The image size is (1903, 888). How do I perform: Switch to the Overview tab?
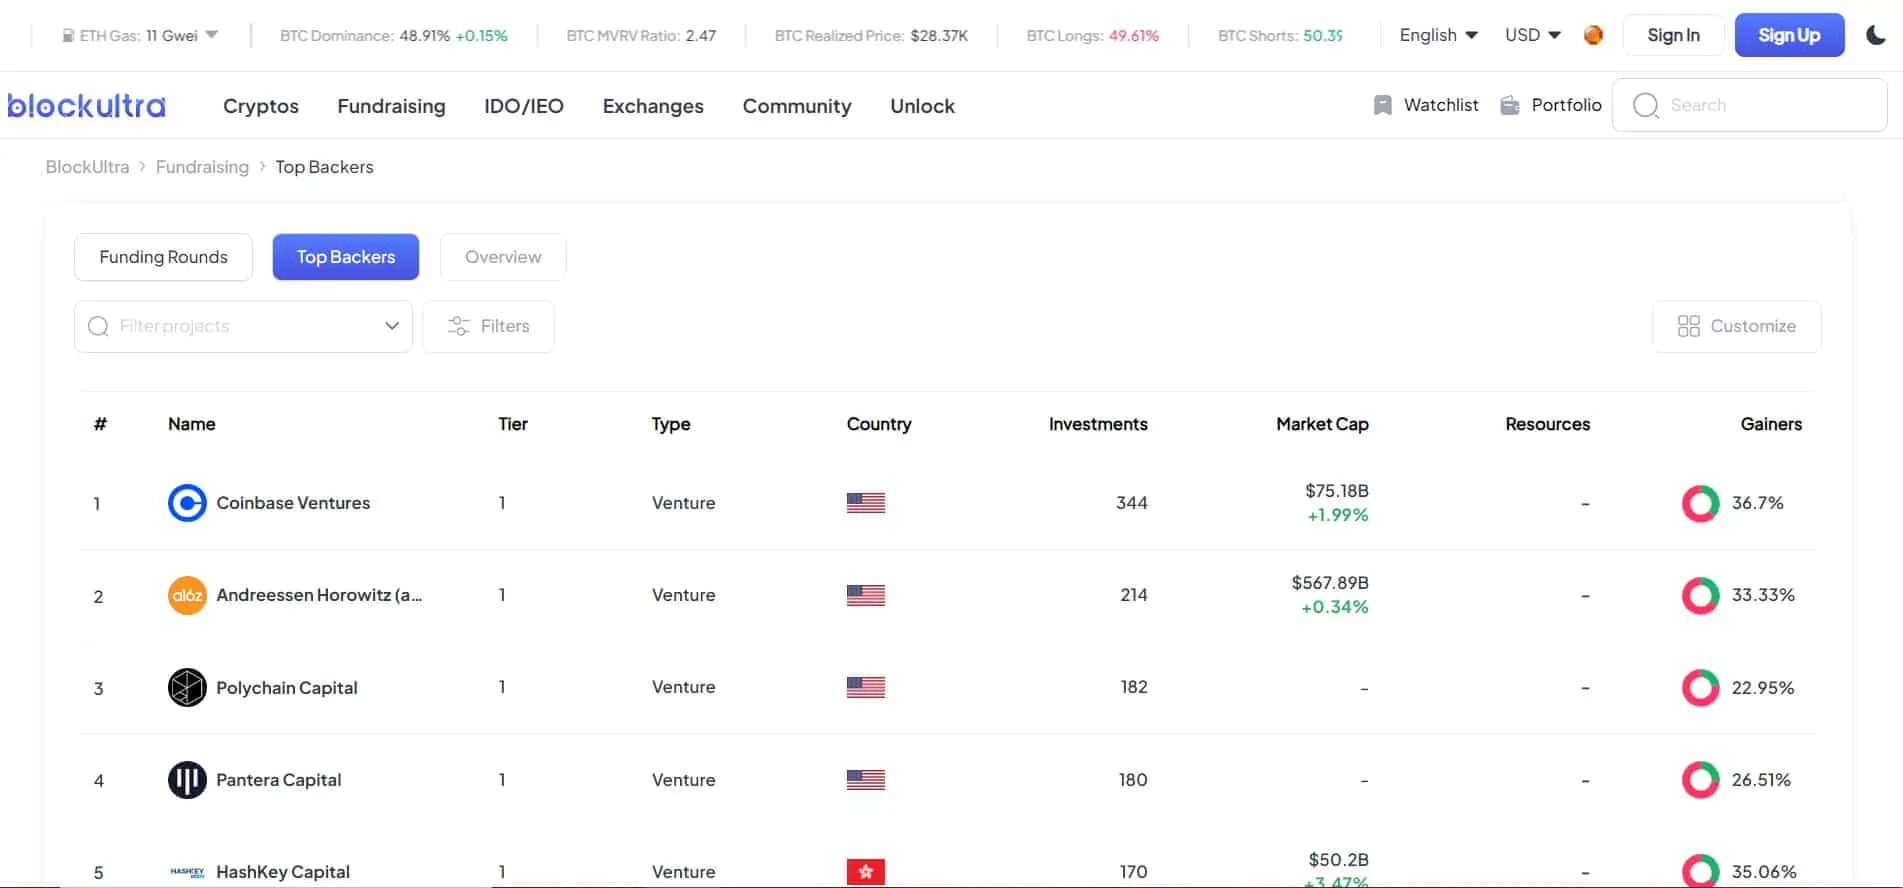pos(503,257)
